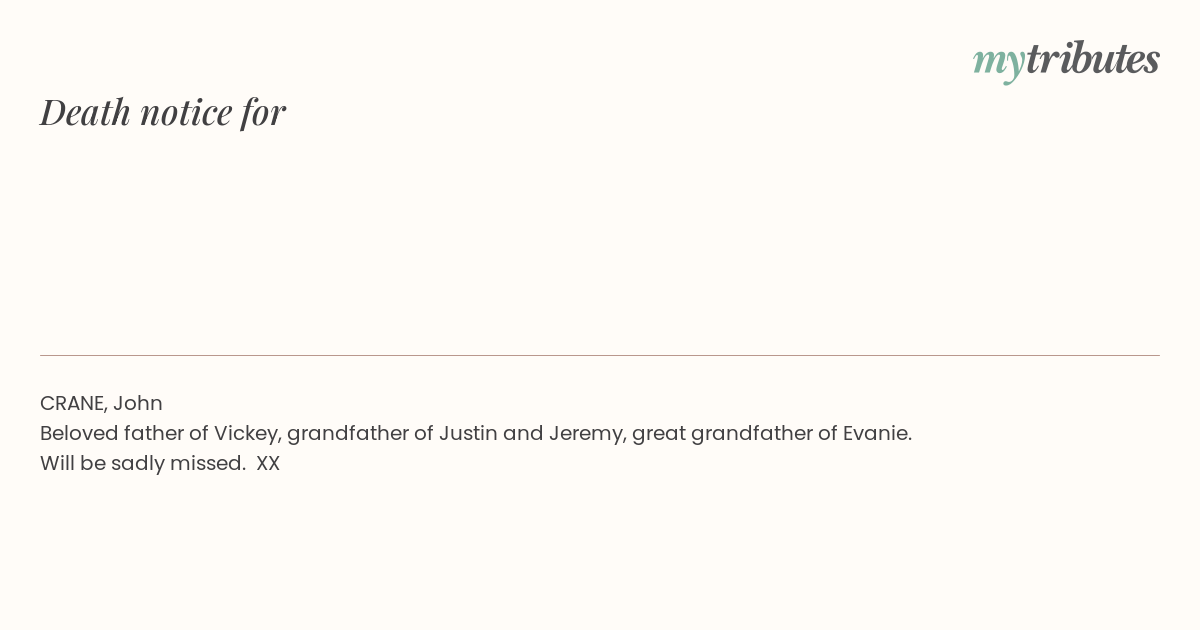1200x630 pixels.
Task: Click the word "Death" in the heading
Action: pyautogui.click(x=86, y=112)
